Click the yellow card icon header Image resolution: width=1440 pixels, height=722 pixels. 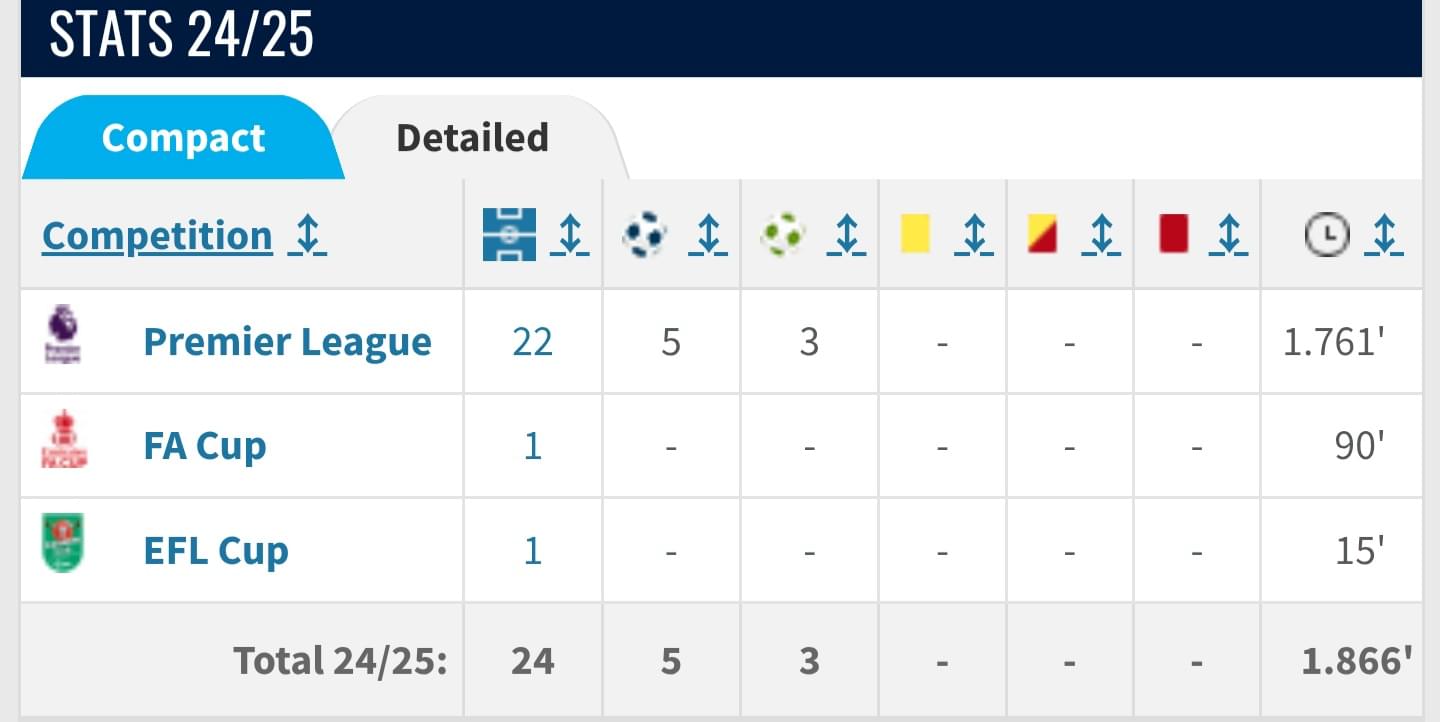(915, 234)
